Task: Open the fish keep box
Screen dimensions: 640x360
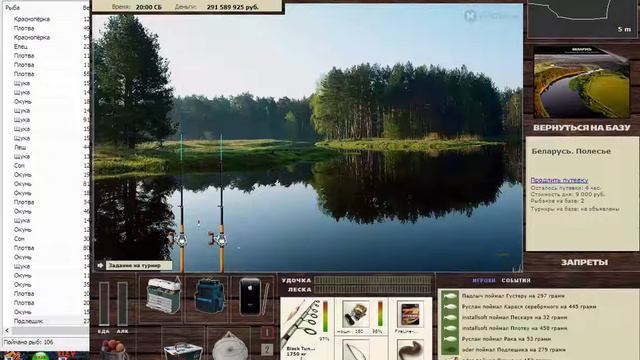Action: [x=183, y=351]
